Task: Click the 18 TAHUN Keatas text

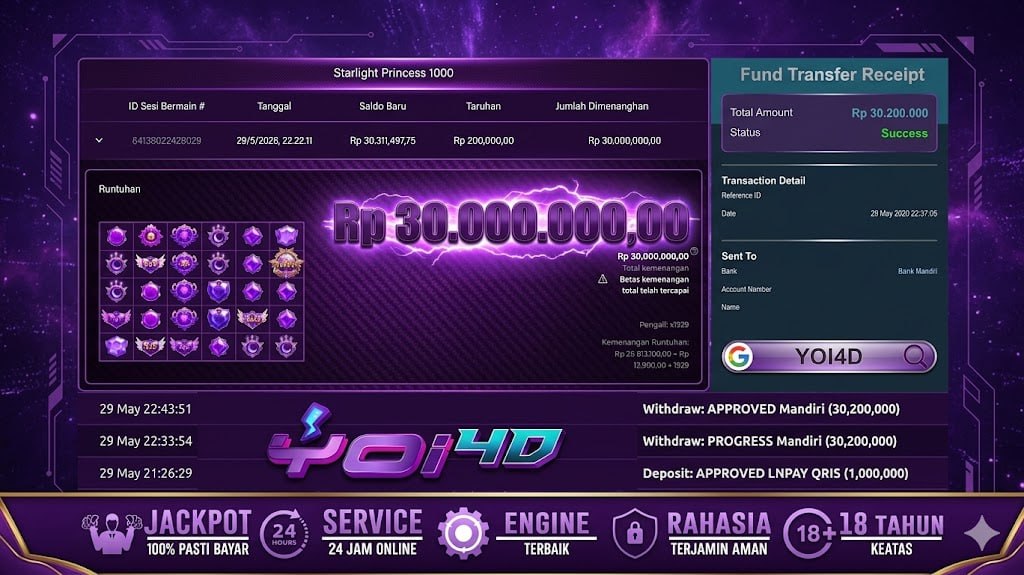Action: 891,533
